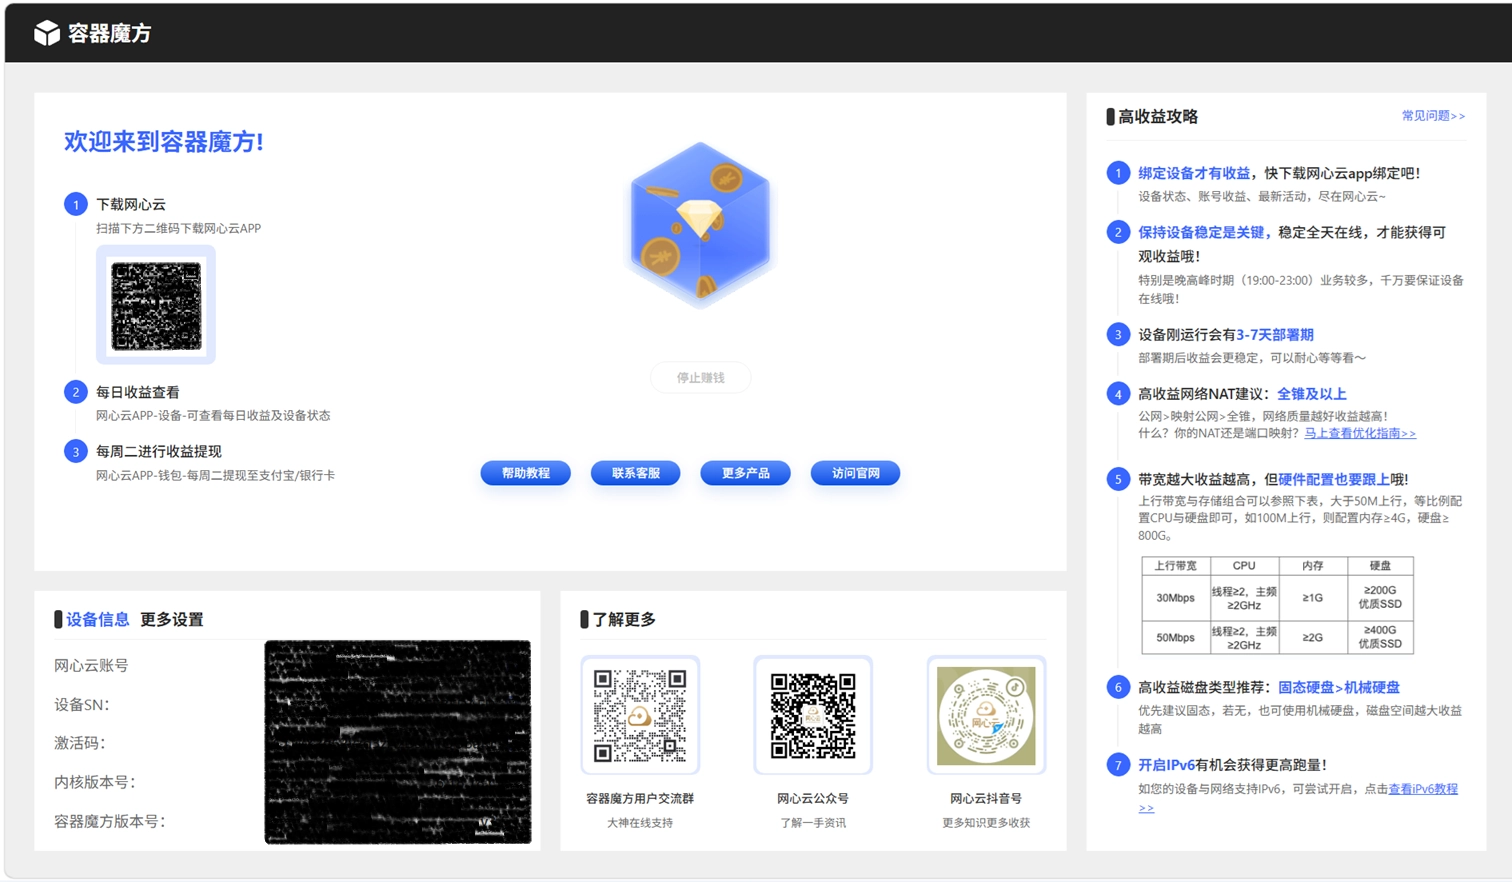Click the 停止赚钱 button
Viewport: 1512px width, 882px height.
pyautogui.click(x=700, y=377)
